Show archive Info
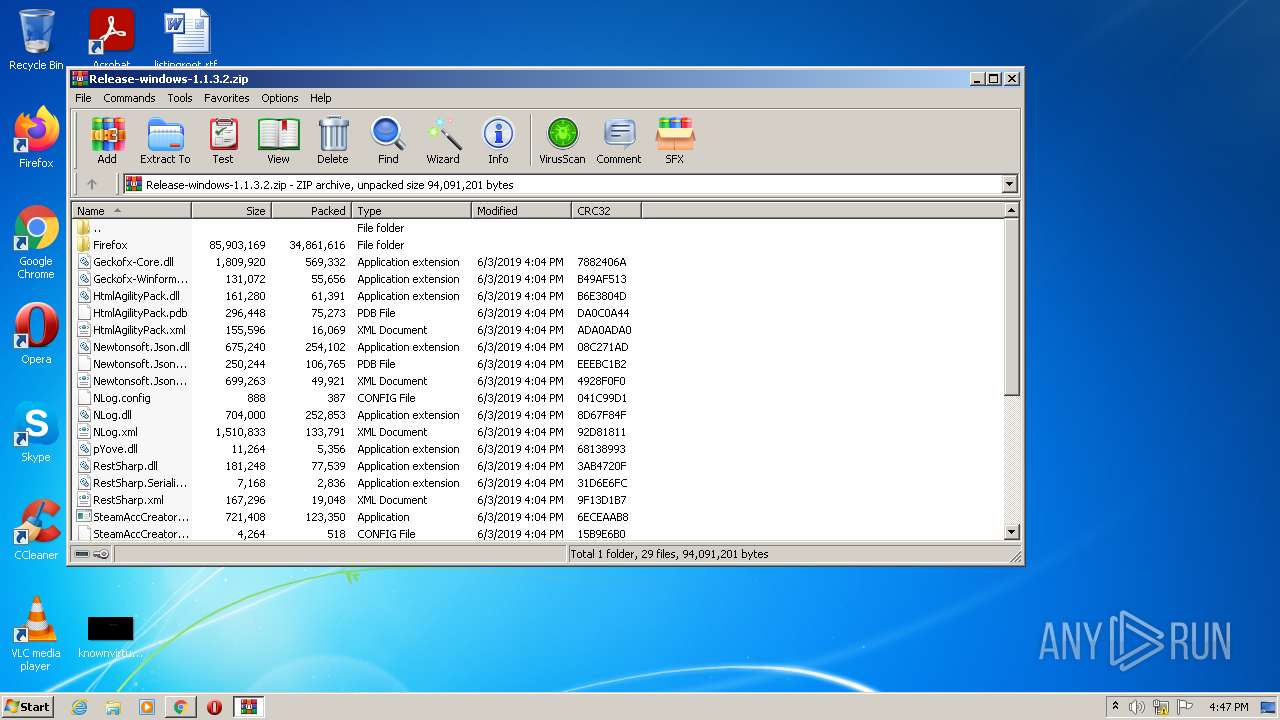The image size is (1280, 720). (498, 140)
